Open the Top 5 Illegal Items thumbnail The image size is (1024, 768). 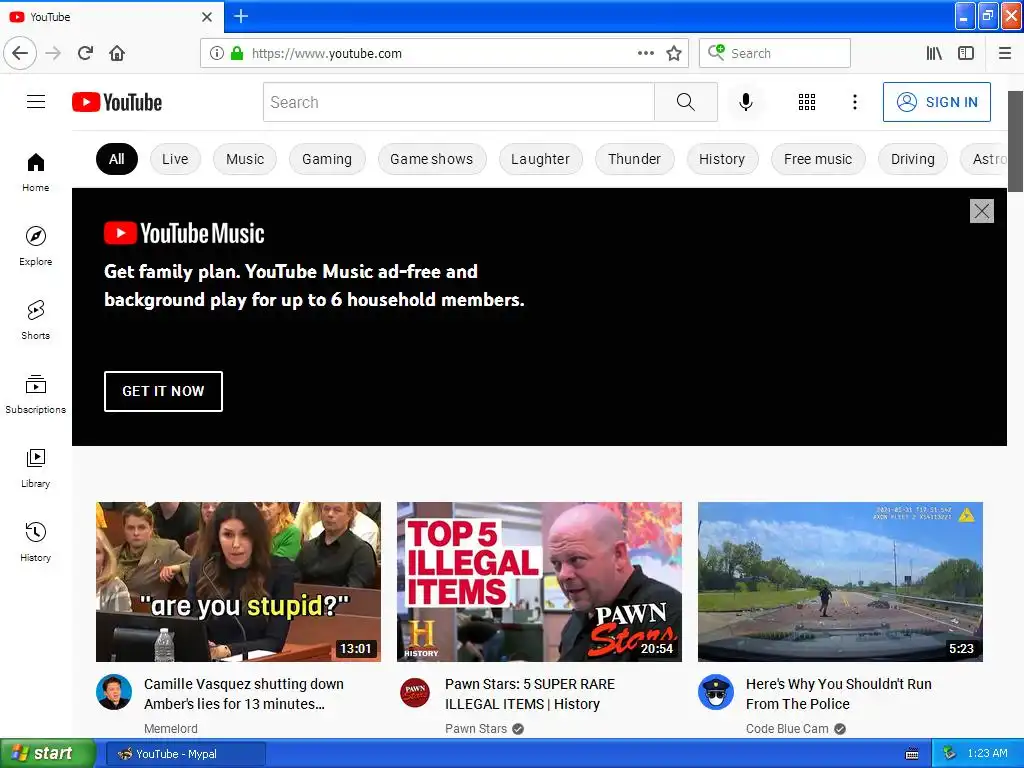tap(539, 582)
